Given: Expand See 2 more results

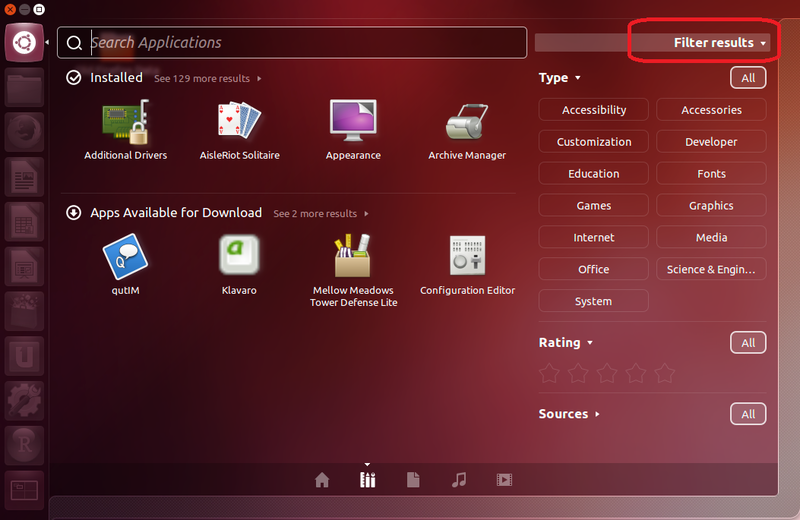Looking at the screenshot, I should 320,213.
